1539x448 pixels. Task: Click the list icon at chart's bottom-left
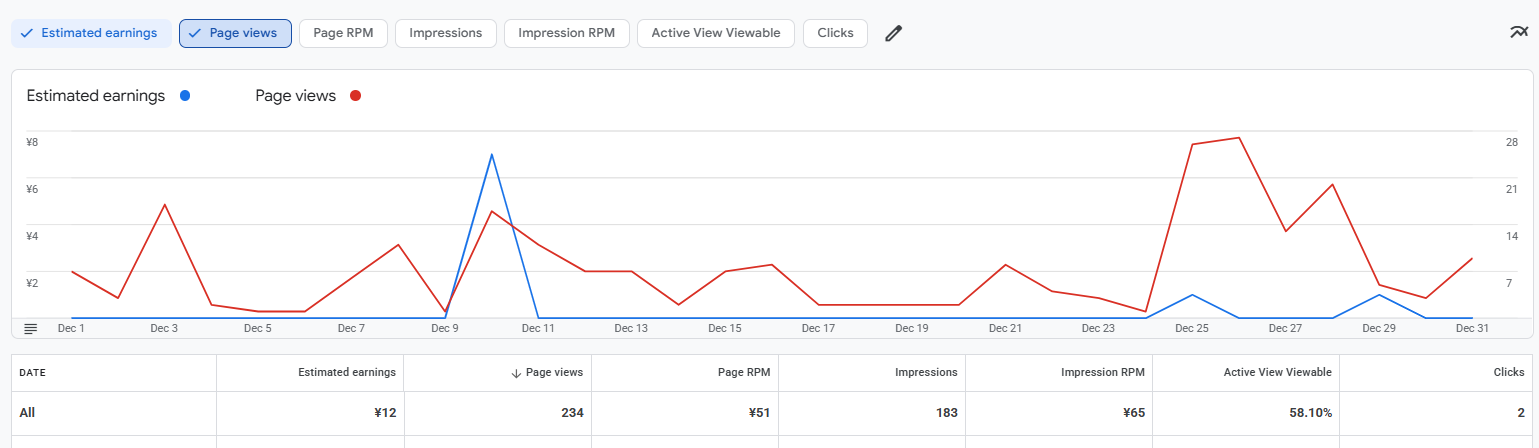tap(30, 328)
